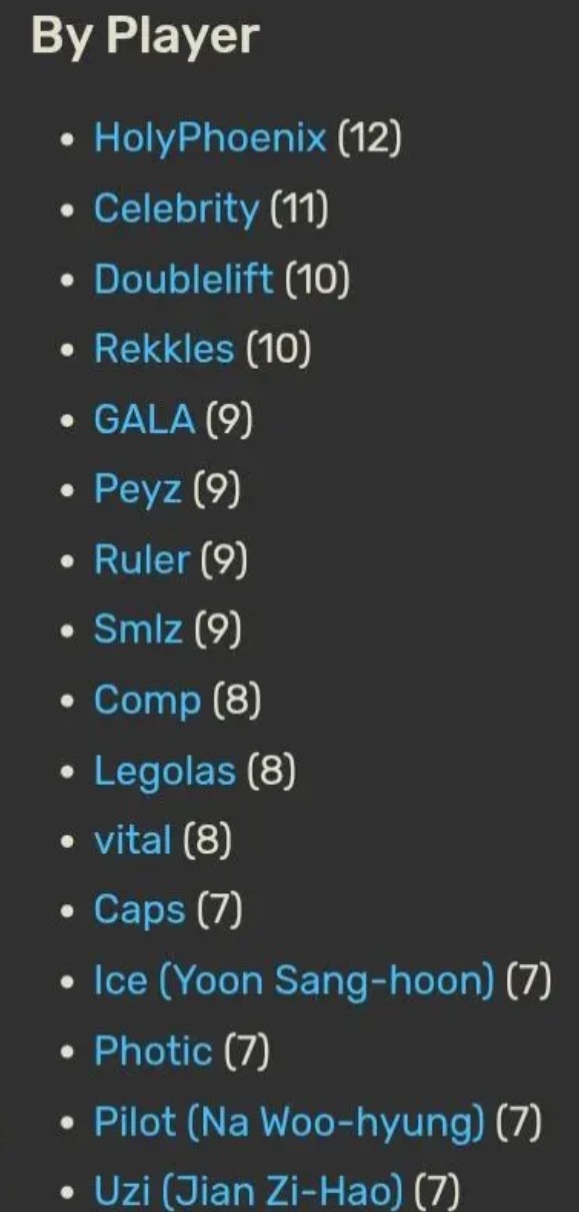Click the (11) count beside Celebrity
The image size is (579, 1212).
(298, 208)
